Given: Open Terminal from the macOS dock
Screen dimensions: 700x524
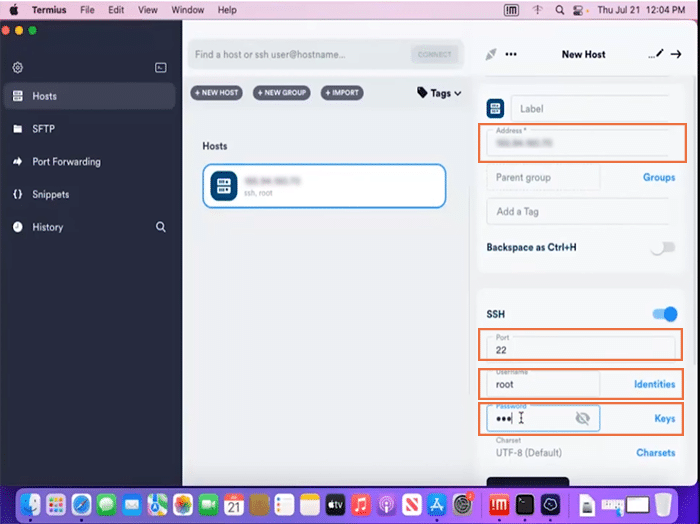Looking at the screenshot, I should (524, 503).
